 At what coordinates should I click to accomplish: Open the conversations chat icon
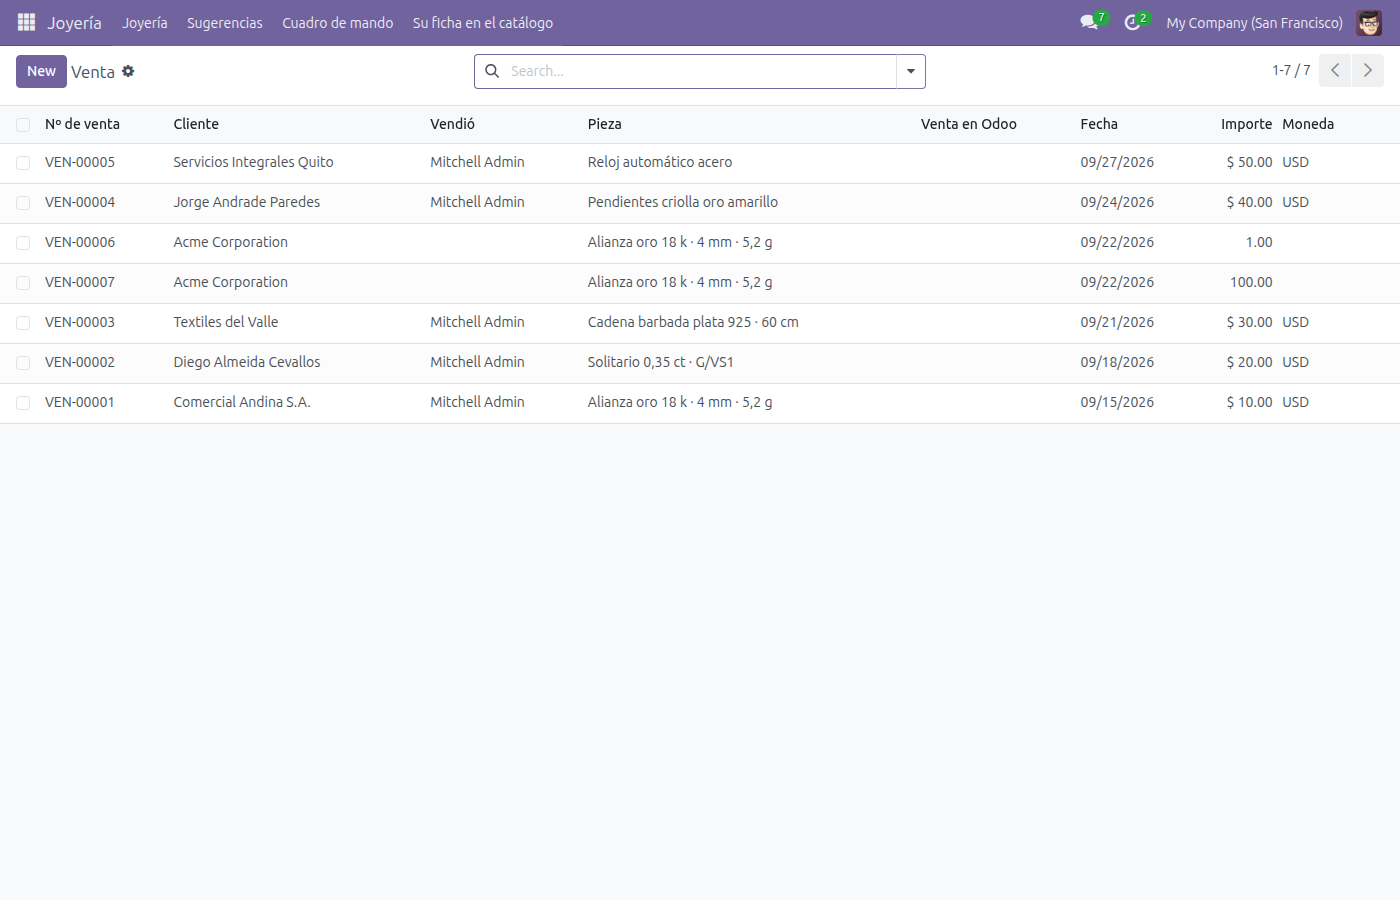1089,22
